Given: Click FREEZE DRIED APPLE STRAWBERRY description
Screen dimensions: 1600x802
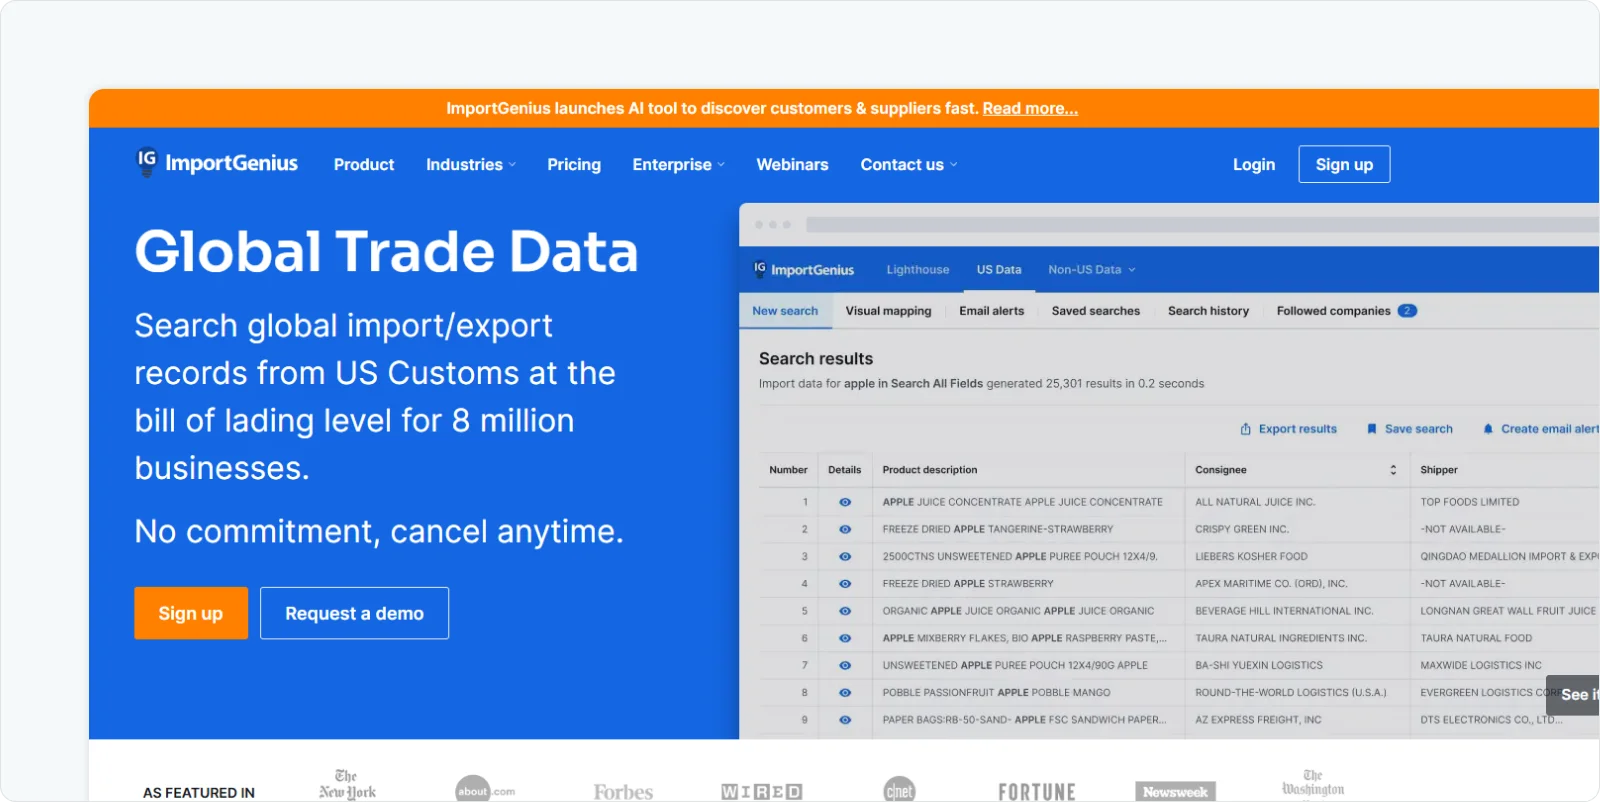Looking at the screenshot, I should pos(968,583).
